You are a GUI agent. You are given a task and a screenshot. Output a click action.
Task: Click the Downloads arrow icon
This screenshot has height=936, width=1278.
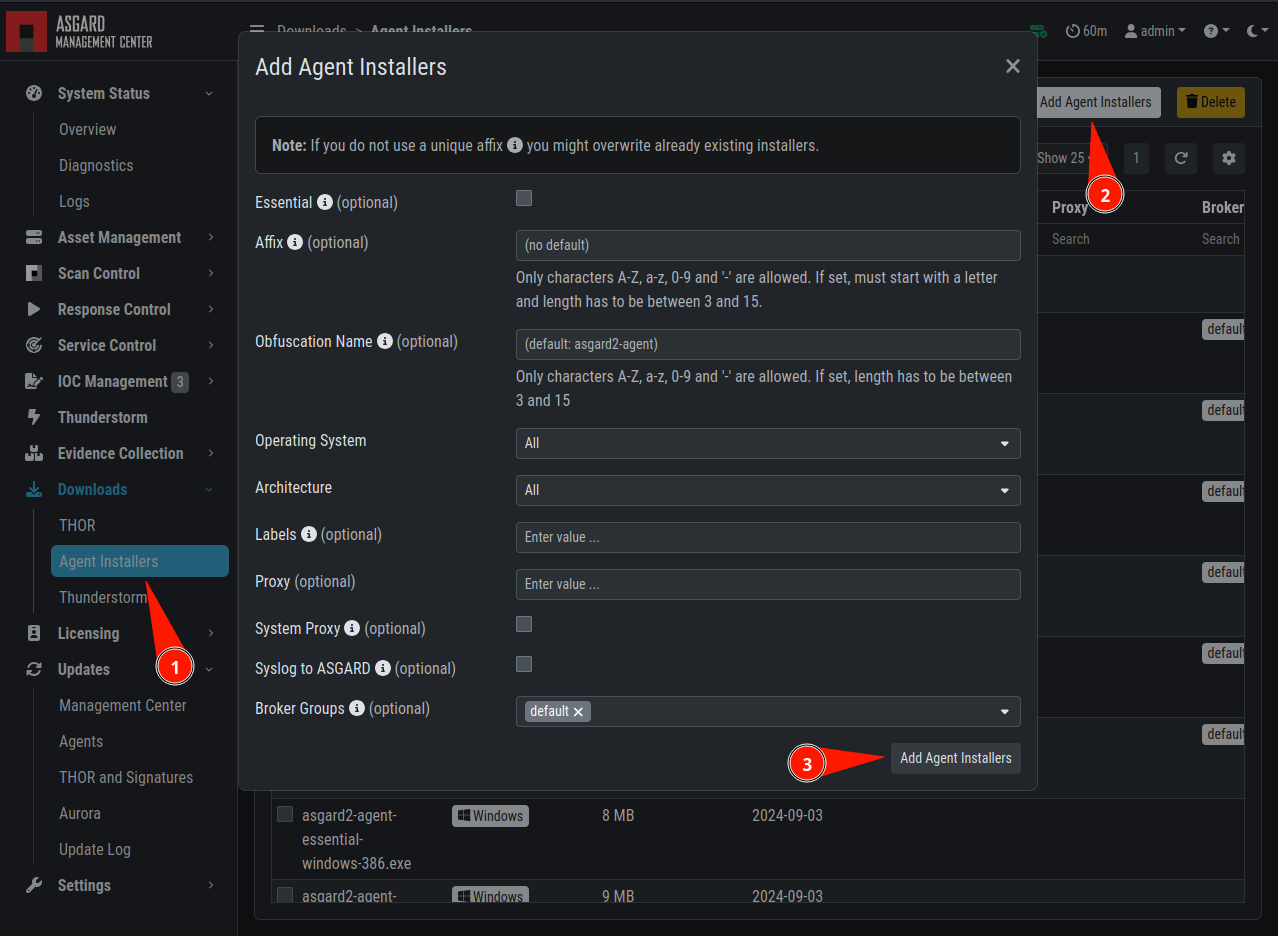click(x=34, y=489)
